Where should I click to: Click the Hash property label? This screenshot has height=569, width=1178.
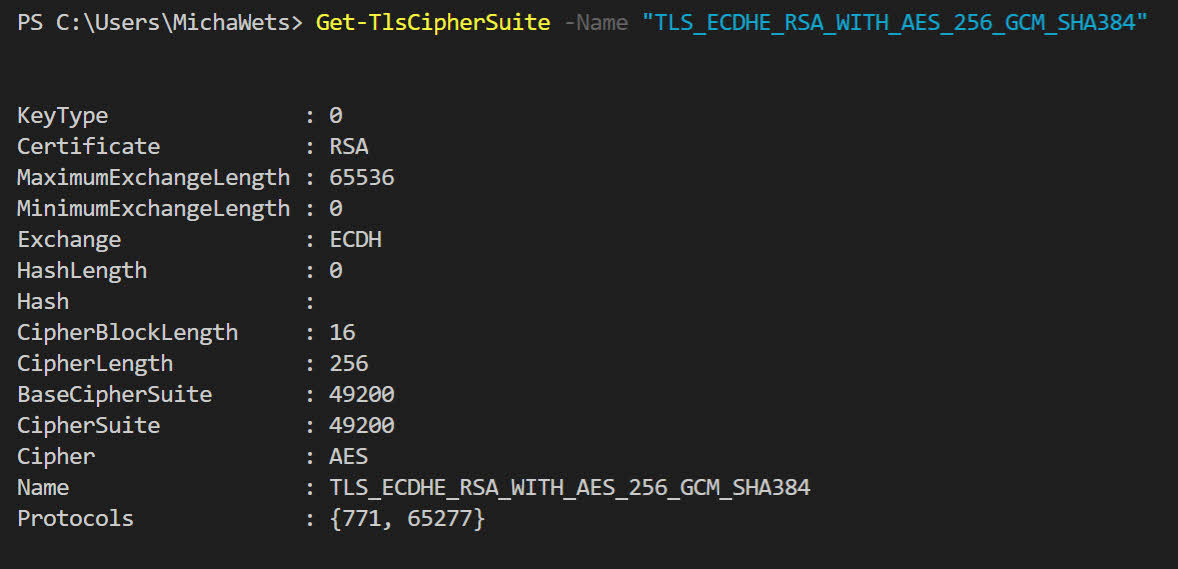tap(43, 301)
